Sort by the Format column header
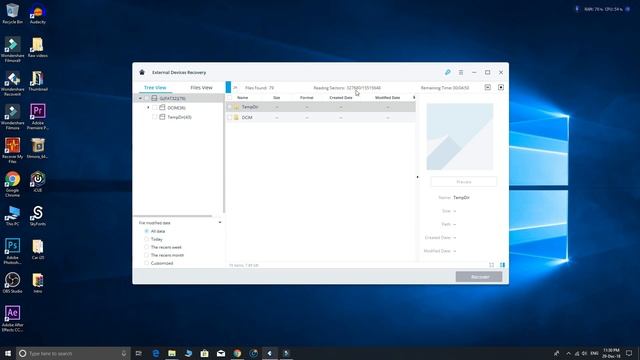The image size is (640, 360). tap(307, 98)
